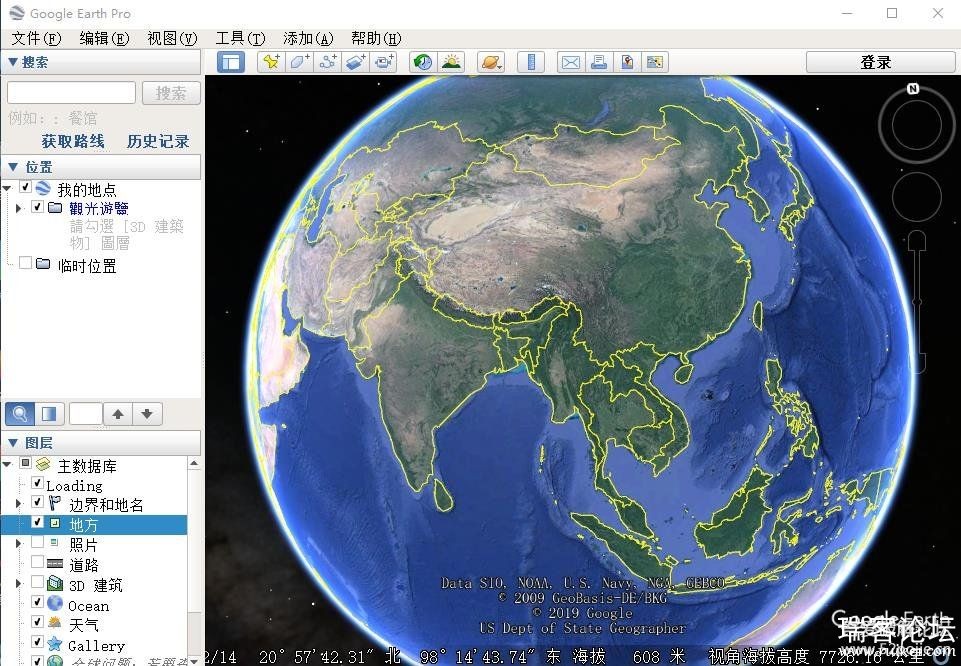Click the Ocean layer globe icon
The width and height of the screenshot is (961, 666).
pos(55,604)
